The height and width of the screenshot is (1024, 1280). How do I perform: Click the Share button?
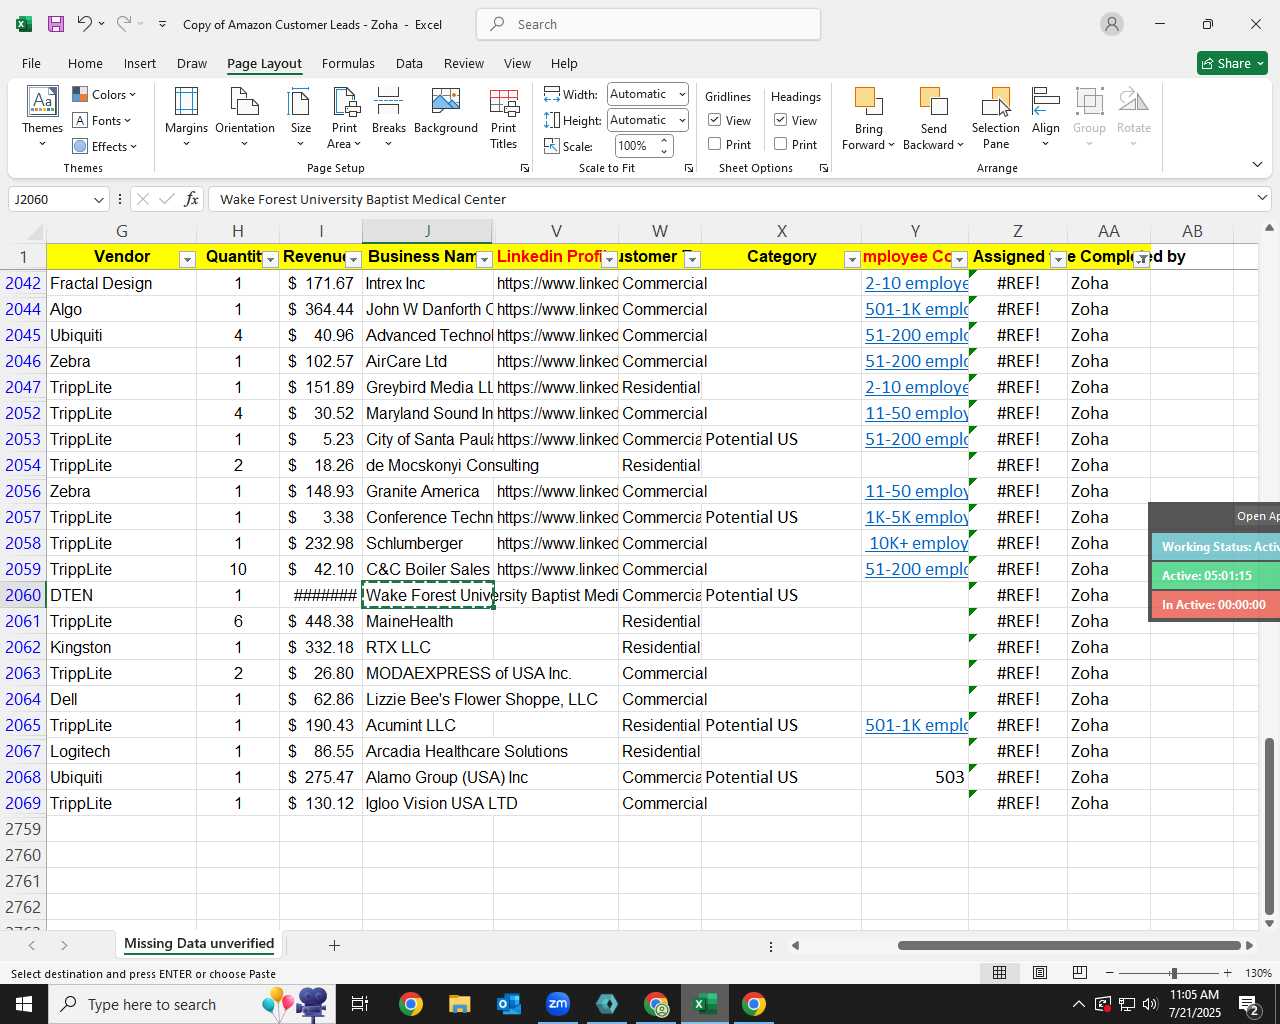point(1232,63)
